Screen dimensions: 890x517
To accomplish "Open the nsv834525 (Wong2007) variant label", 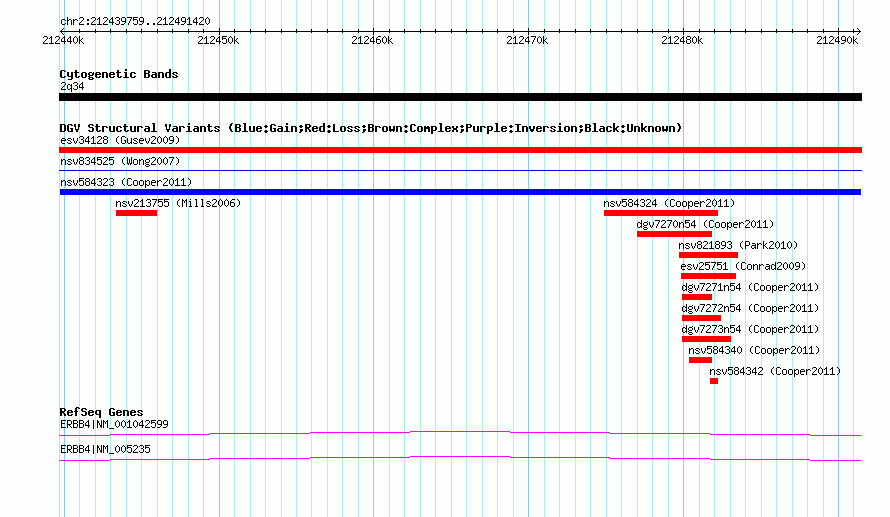I will (x=120, y=161).
